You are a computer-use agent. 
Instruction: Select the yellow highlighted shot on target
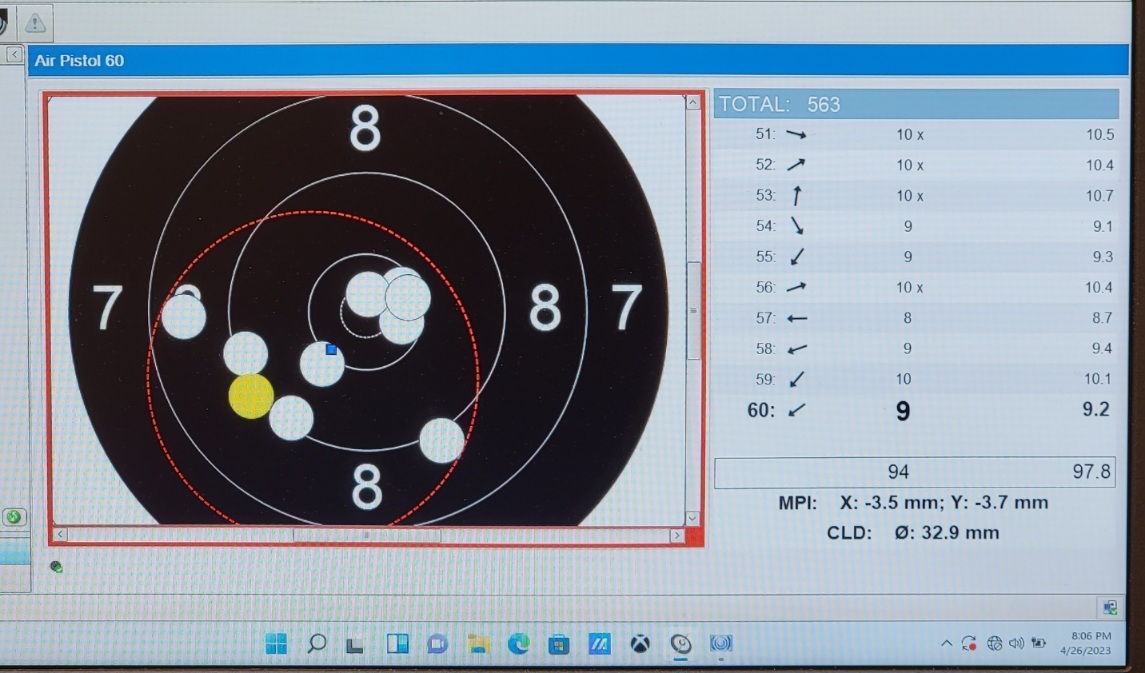(x=251, y=396)
